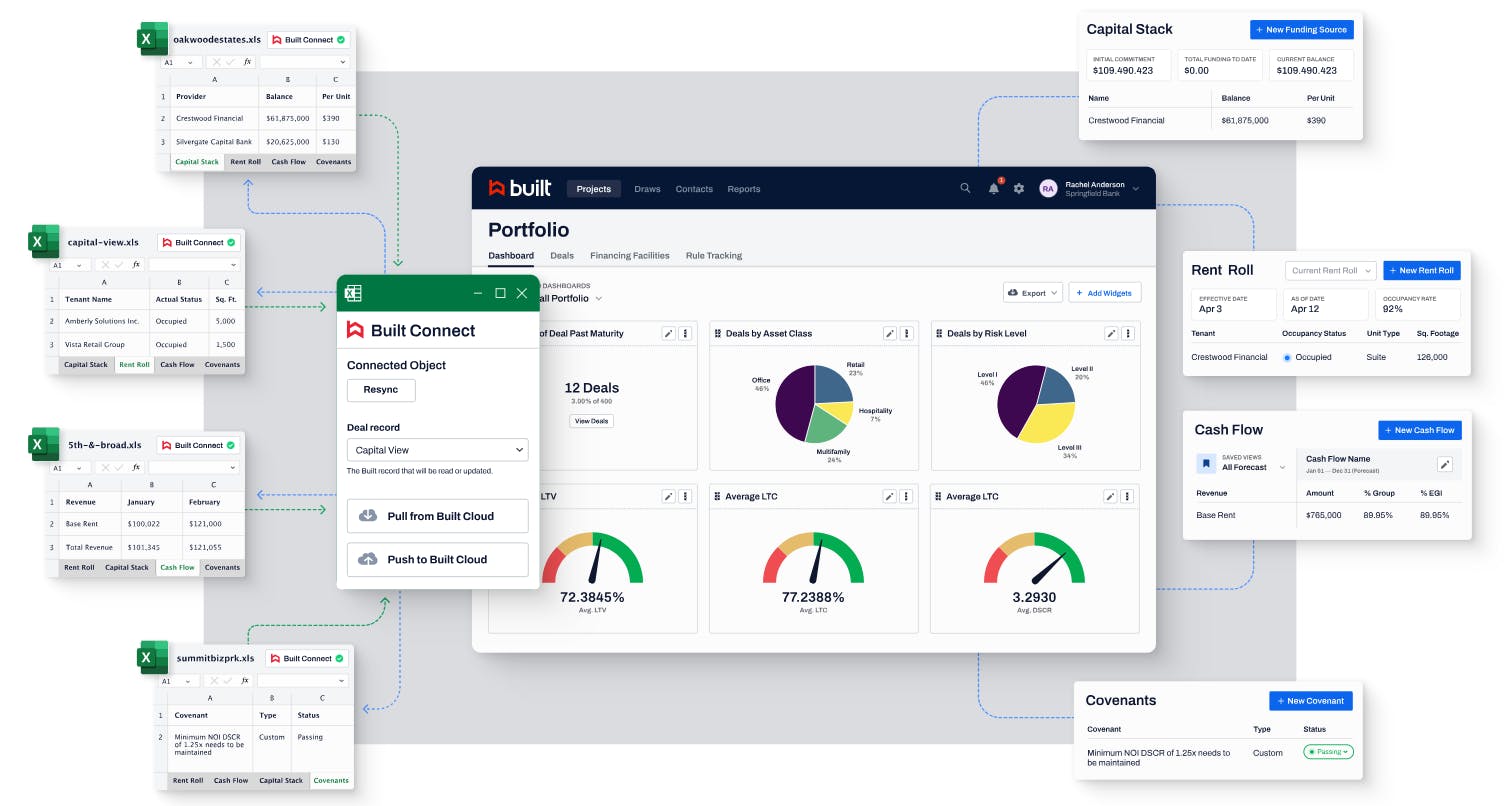The image size is (1507, 806).
Task: Edit the widget showing Avg. DSCR 3.2930
Action: click(1110, 496)
